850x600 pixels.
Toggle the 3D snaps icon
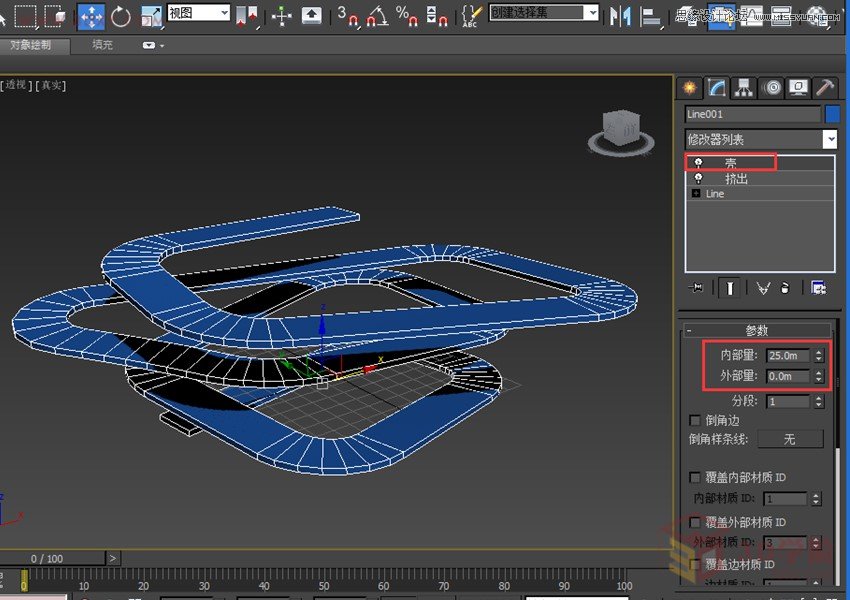click(347, 16)
